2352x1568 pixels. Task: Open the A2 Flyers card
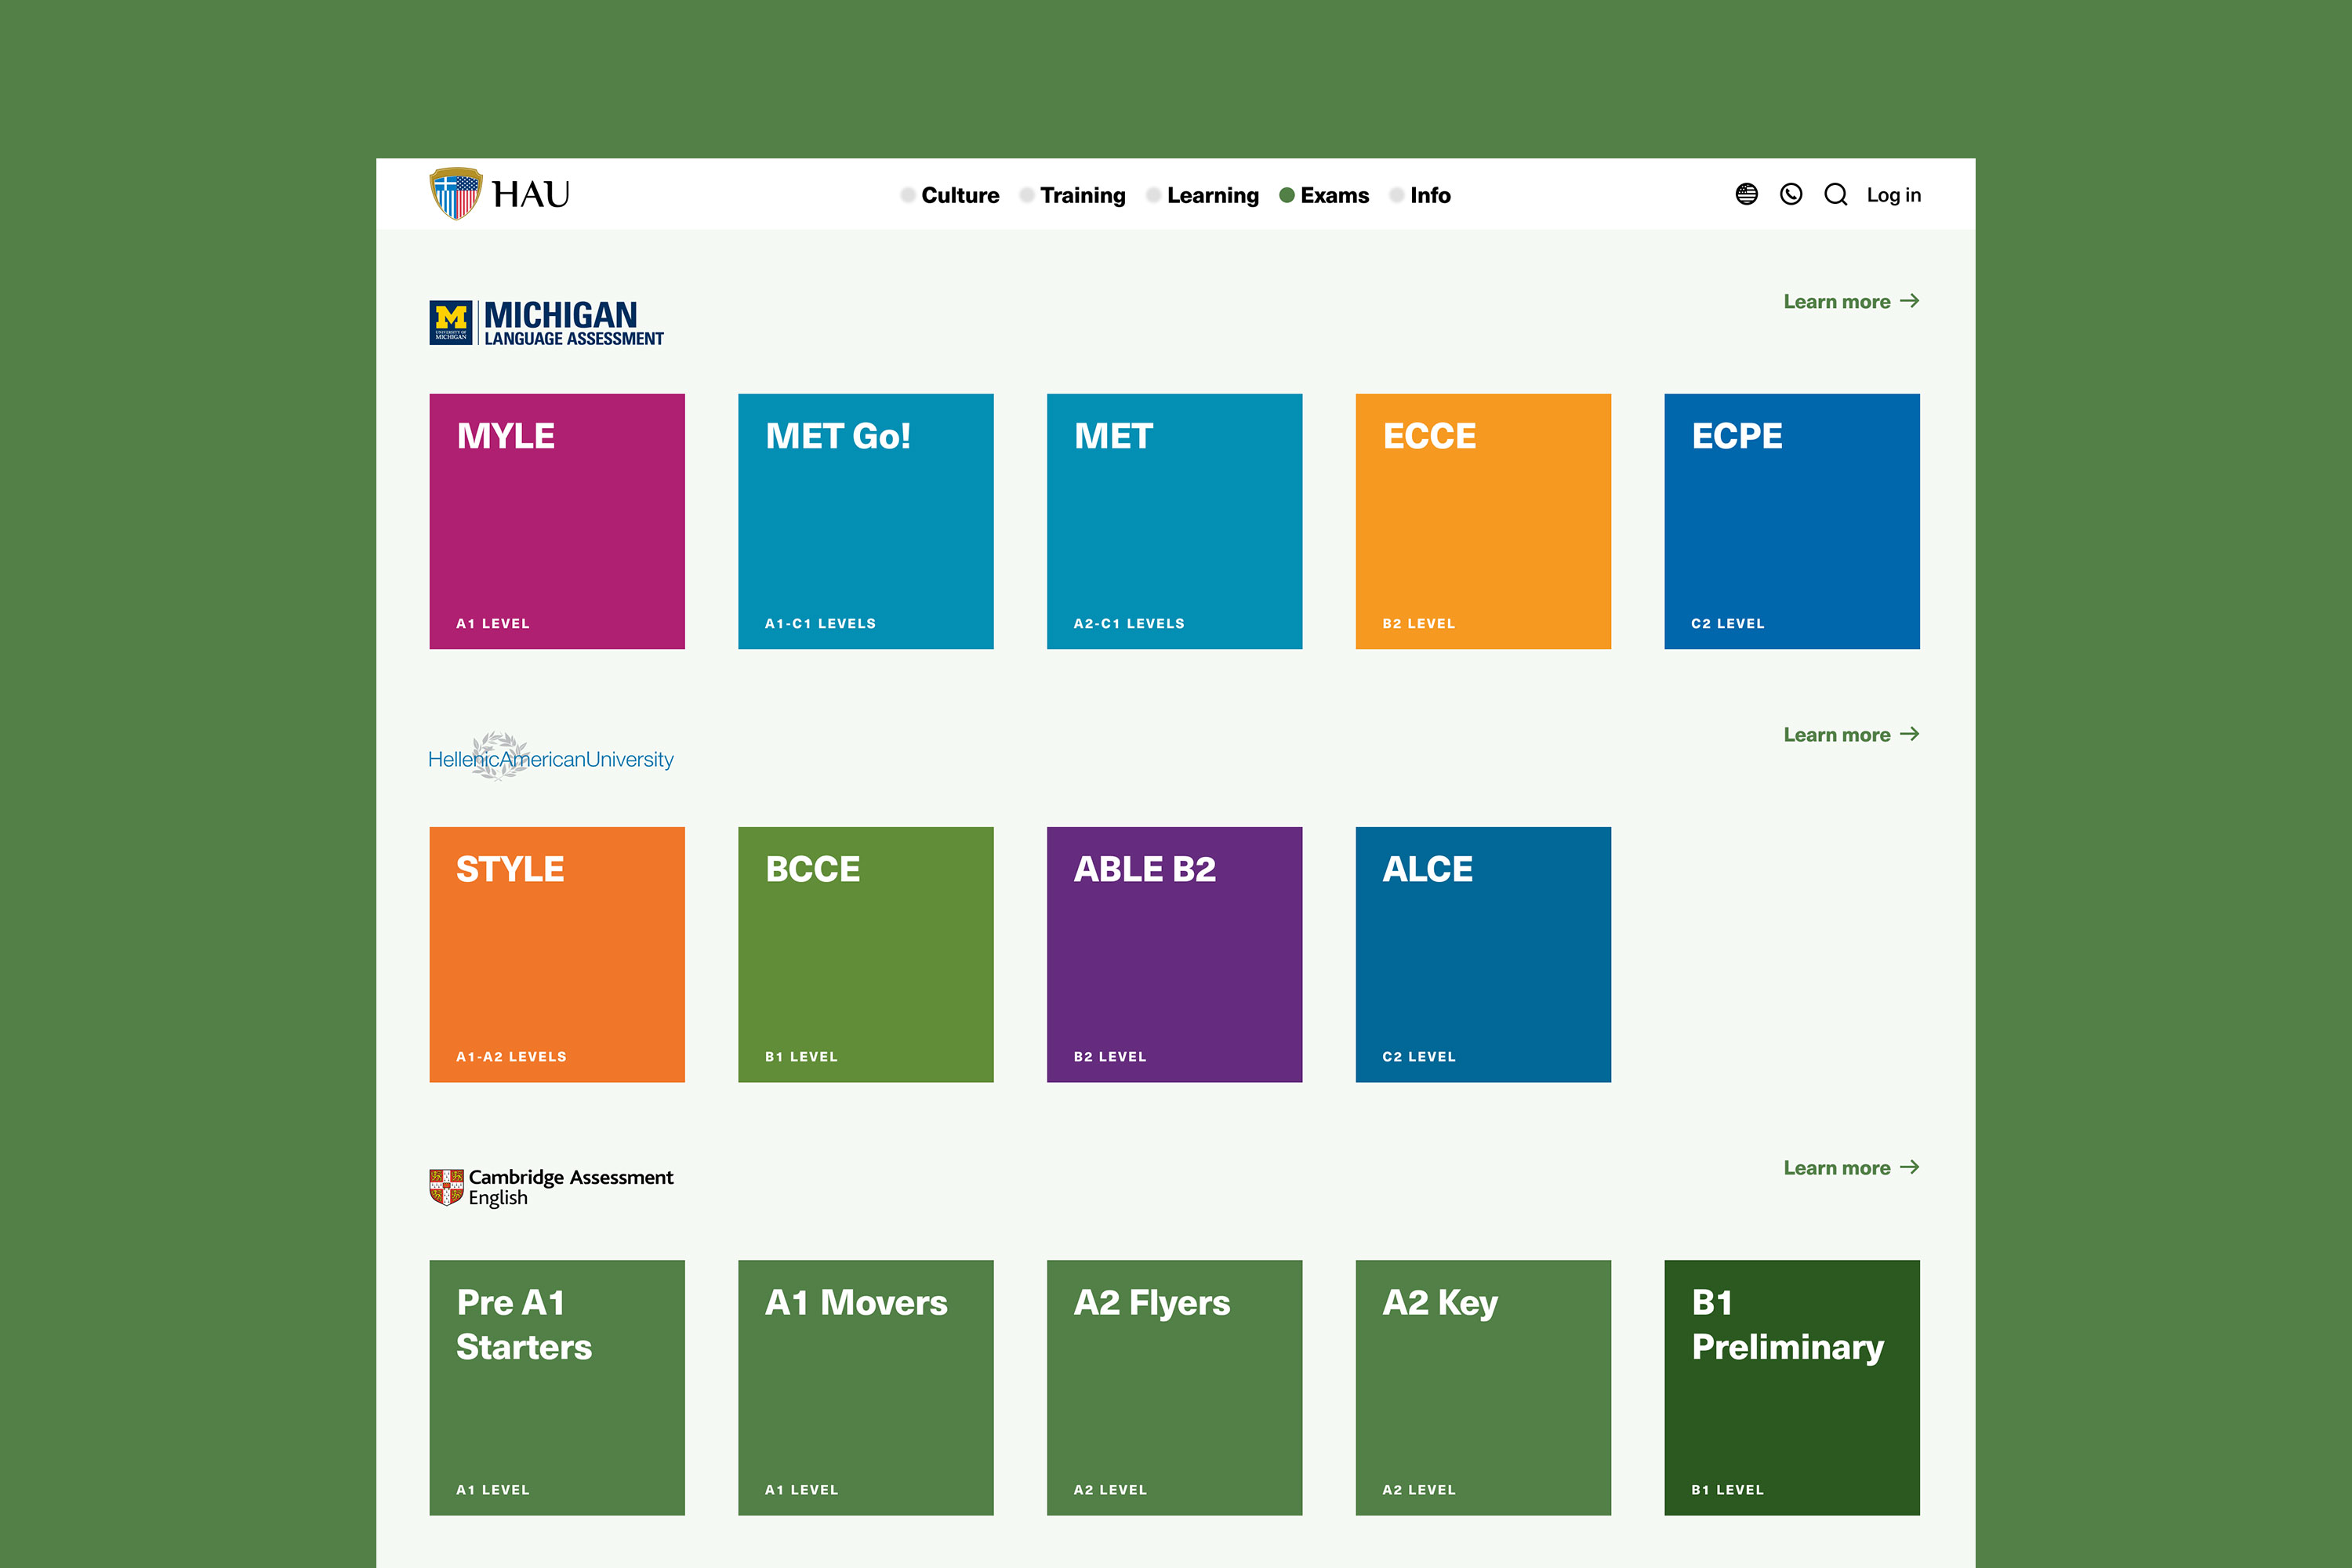coord(1174,1387)
